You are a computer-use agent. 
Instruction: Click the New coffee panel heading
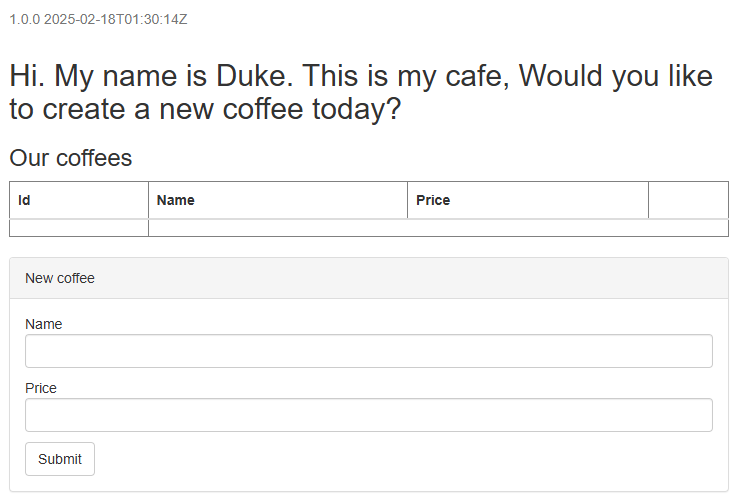coord(60,278)
